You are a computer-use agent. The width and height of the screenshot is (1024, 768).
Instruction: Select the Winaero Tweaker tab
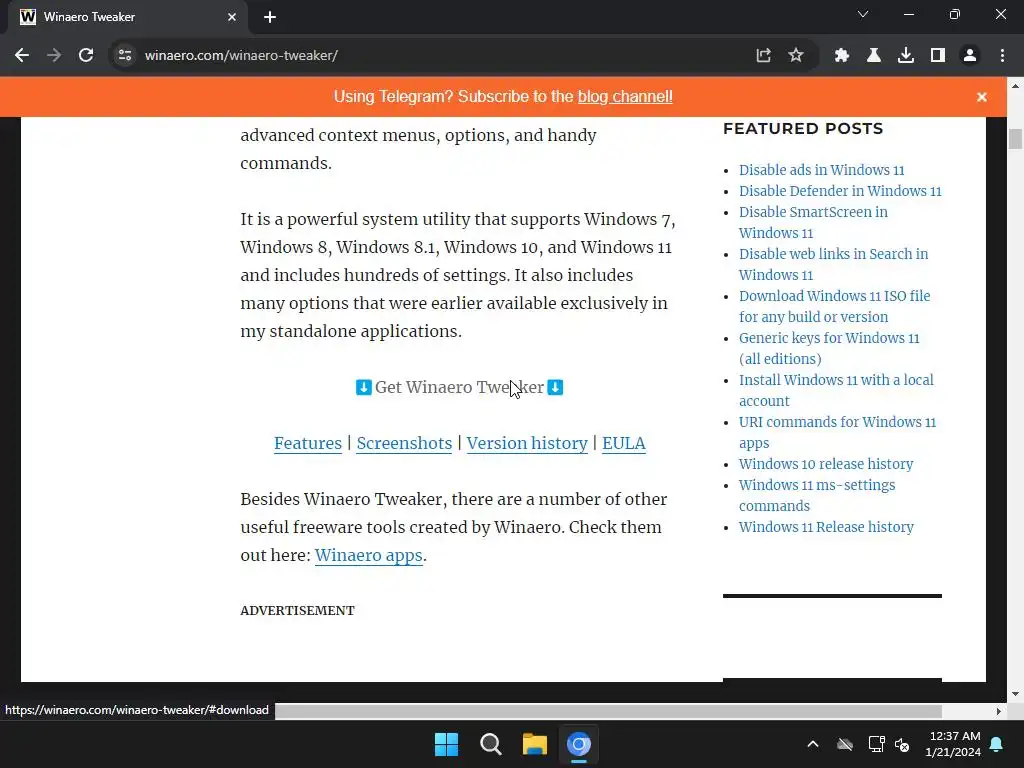coord(127,17)
